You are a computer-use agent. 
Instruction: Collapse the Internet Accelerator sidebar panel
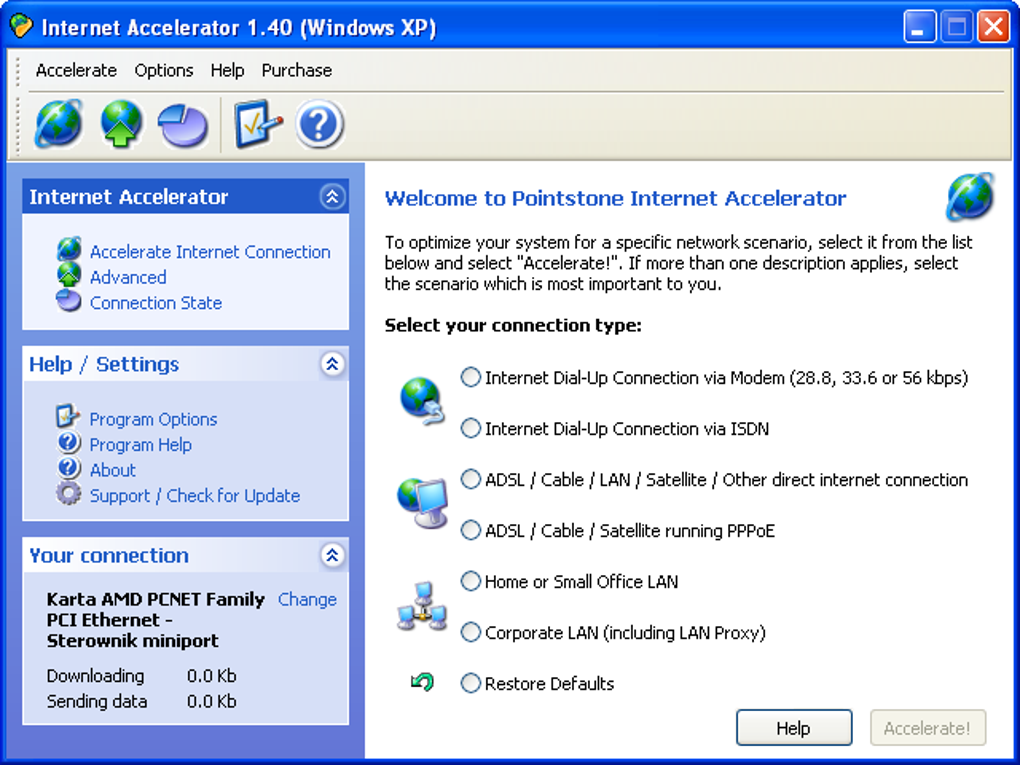point(332,196)
